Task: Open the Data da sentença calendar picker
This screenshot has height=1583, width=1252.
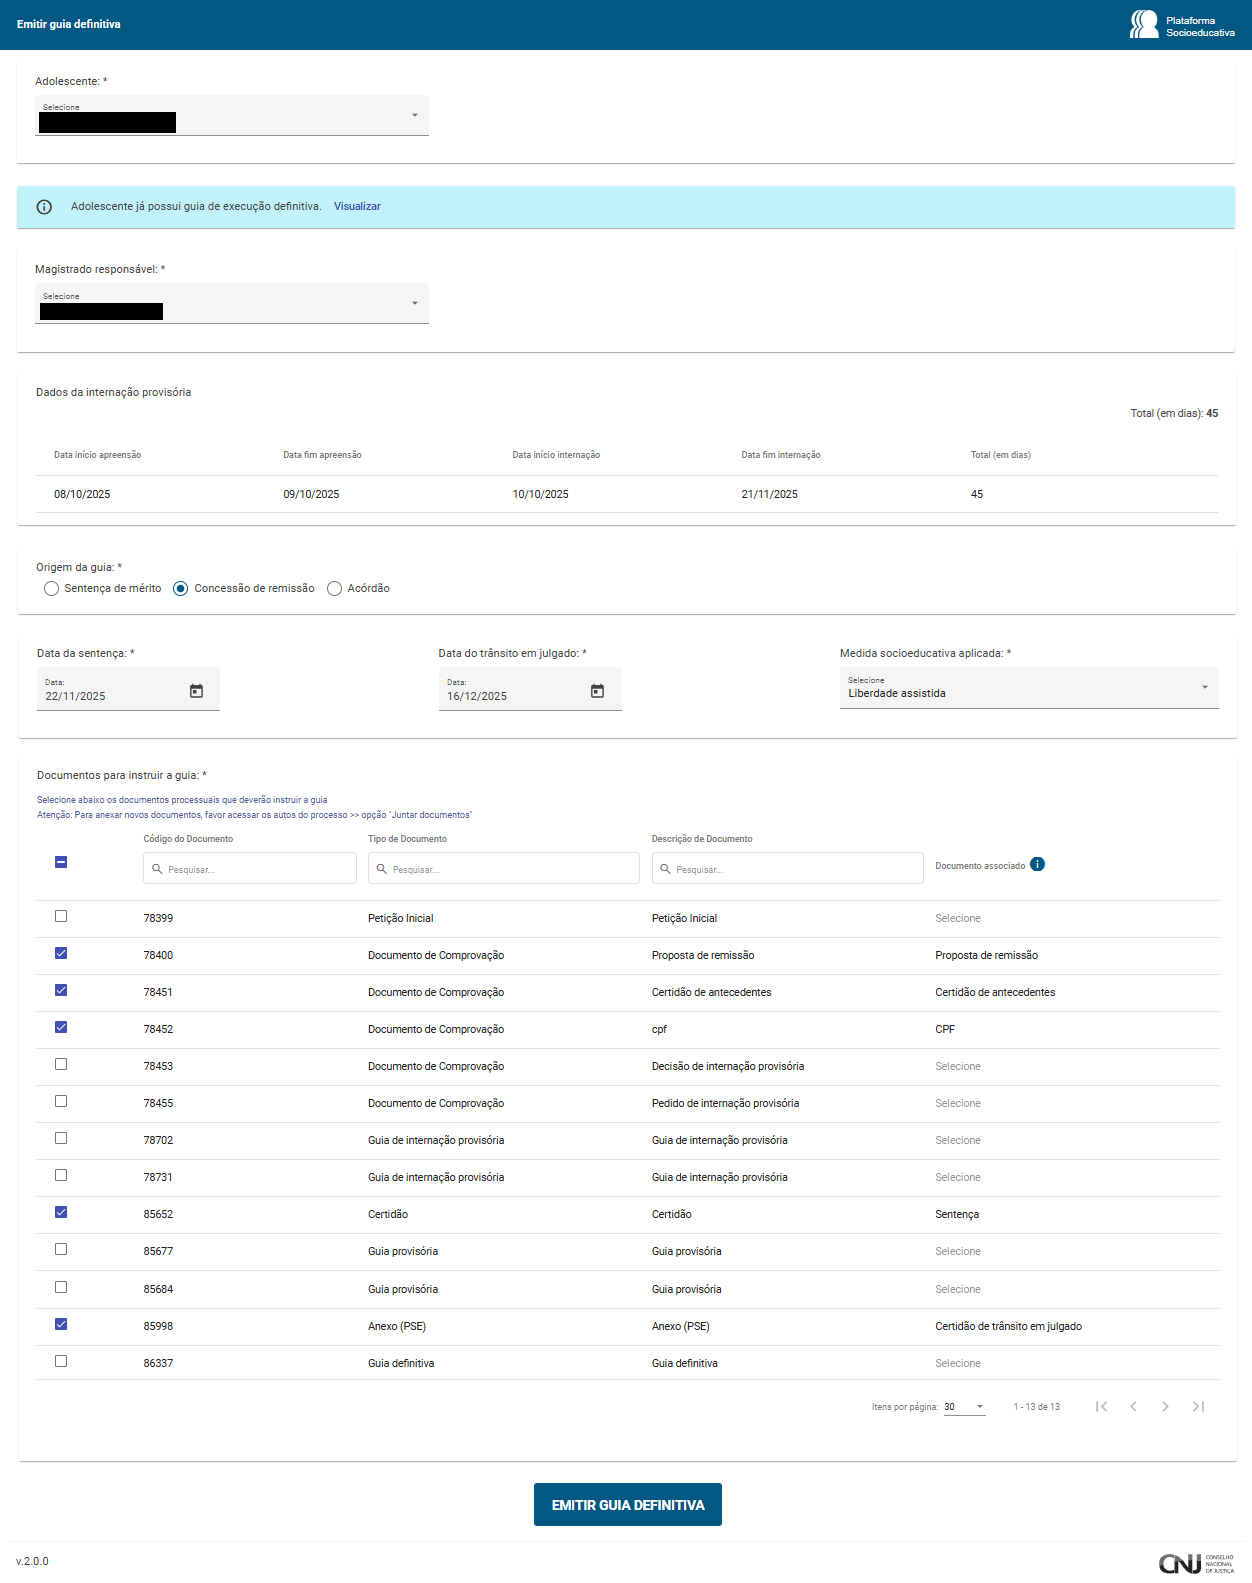Action: [x=196, y=691]
